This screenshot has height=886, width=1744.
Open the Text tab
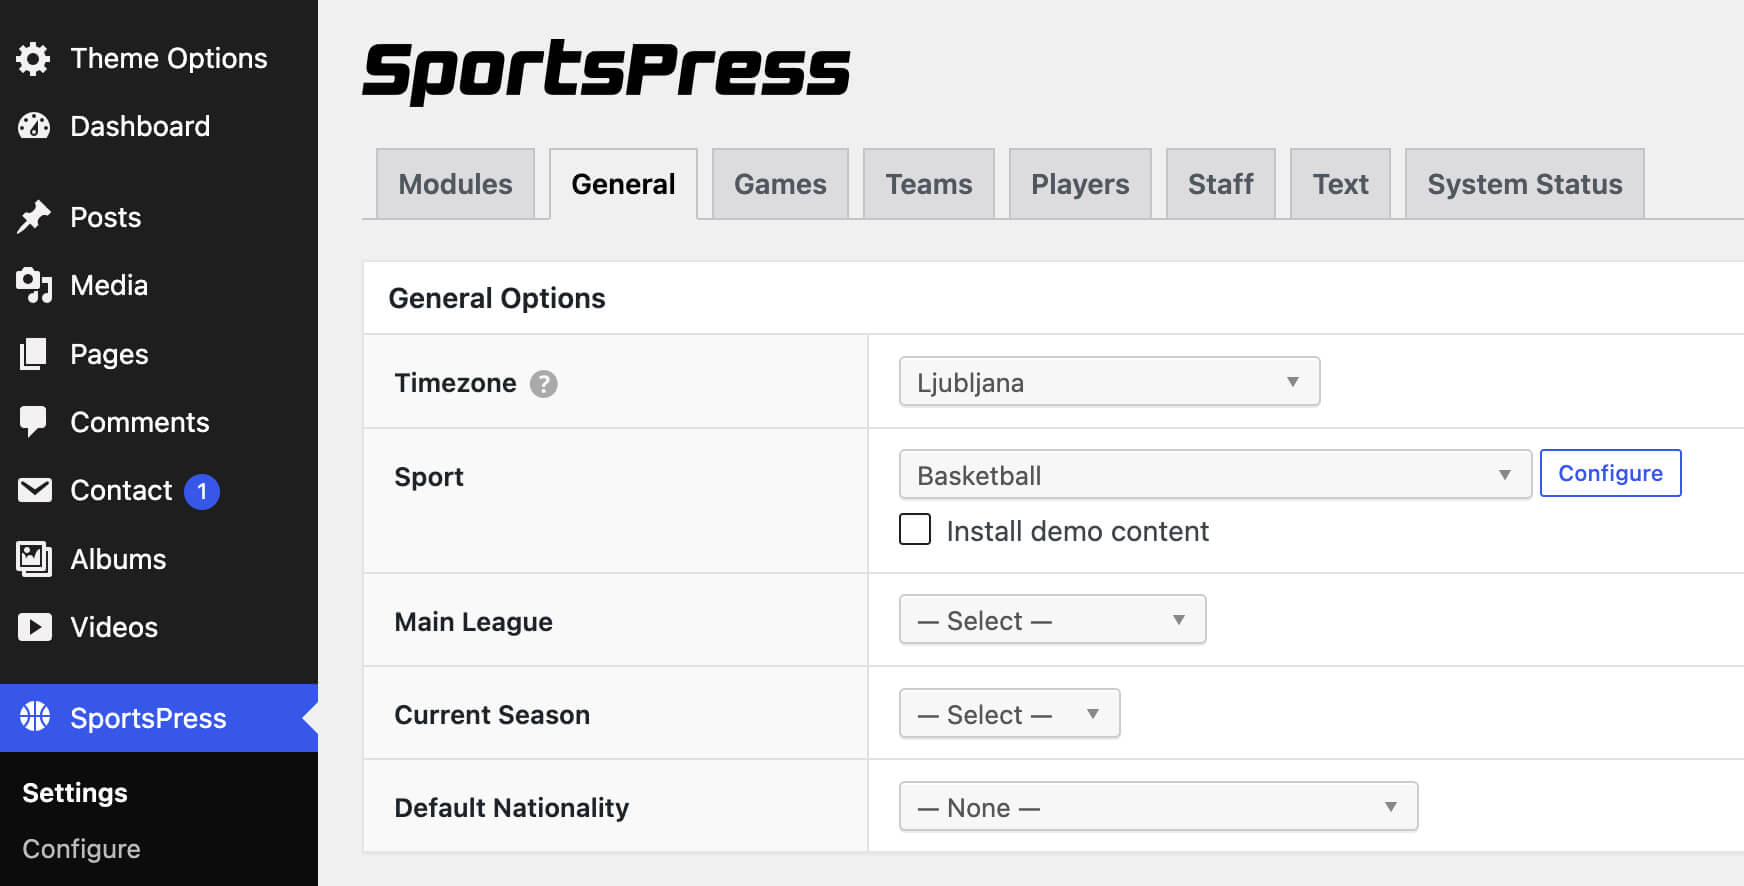[x=1340, y=184]
